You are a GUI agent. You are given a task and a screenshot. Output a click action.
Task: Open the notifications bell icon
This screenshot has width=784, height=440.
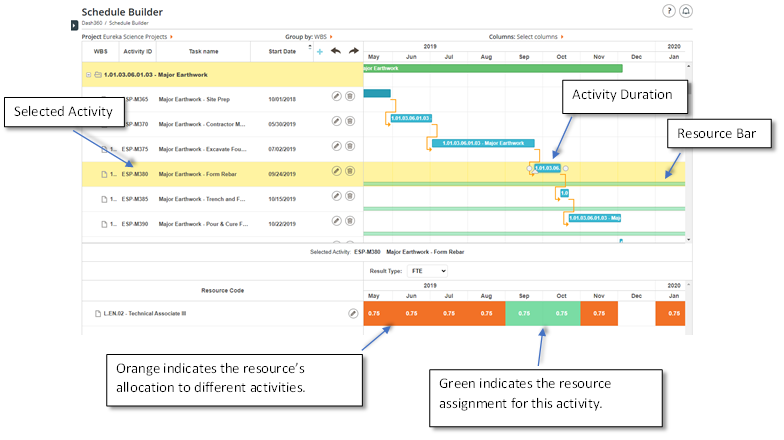tap(686, 11)
